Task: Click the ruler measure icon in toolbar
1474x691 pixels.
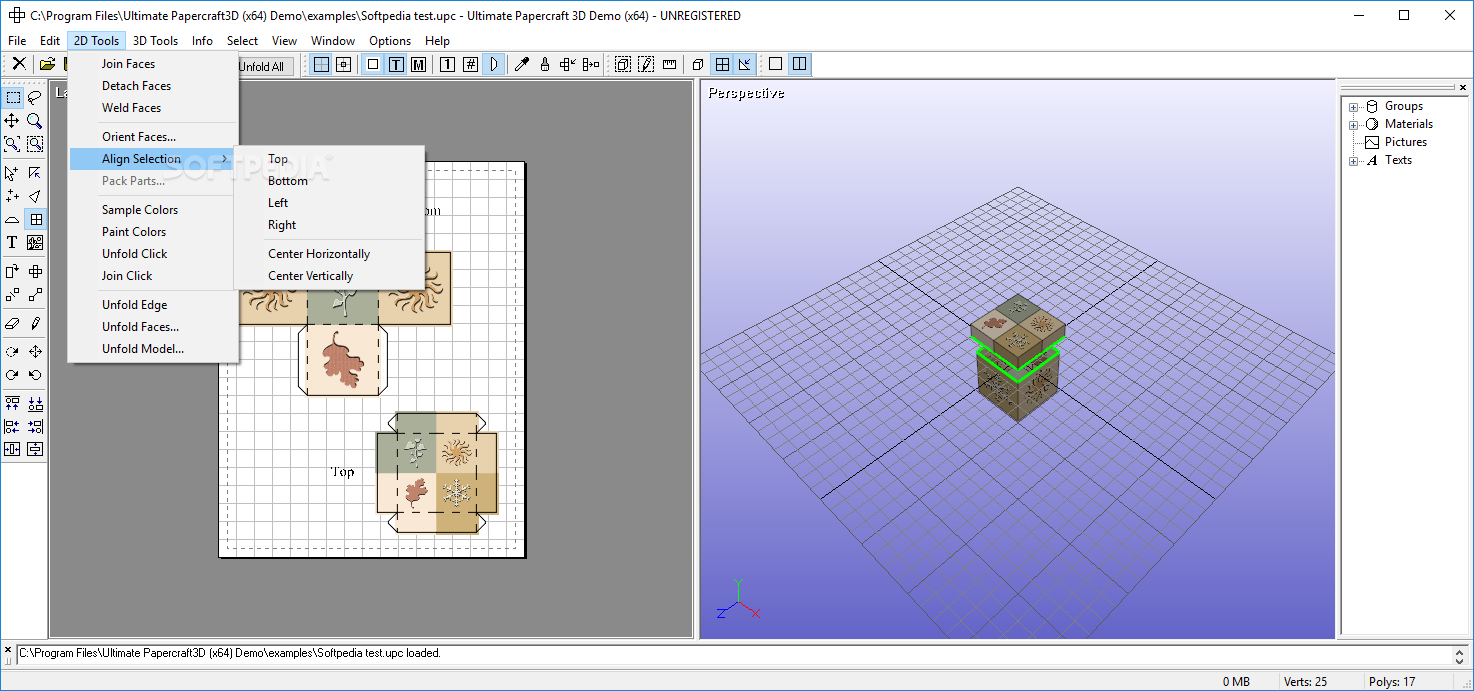Action: click(x=669, y=65)
